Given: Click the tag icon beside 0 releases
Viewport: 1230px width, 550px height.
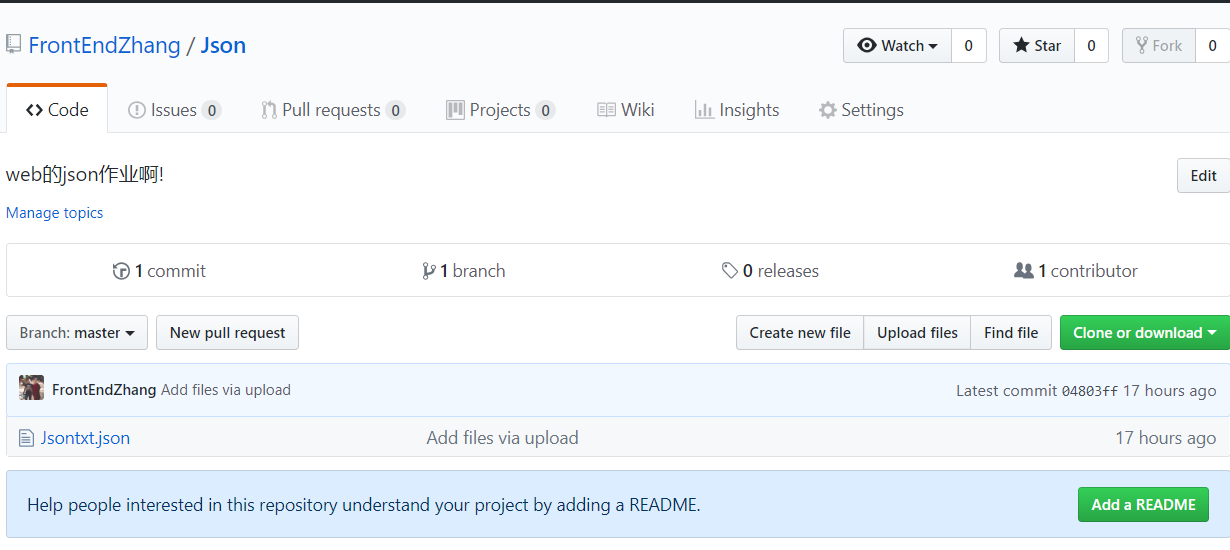Looking at the screenshot, I should [x=730, y=271].
